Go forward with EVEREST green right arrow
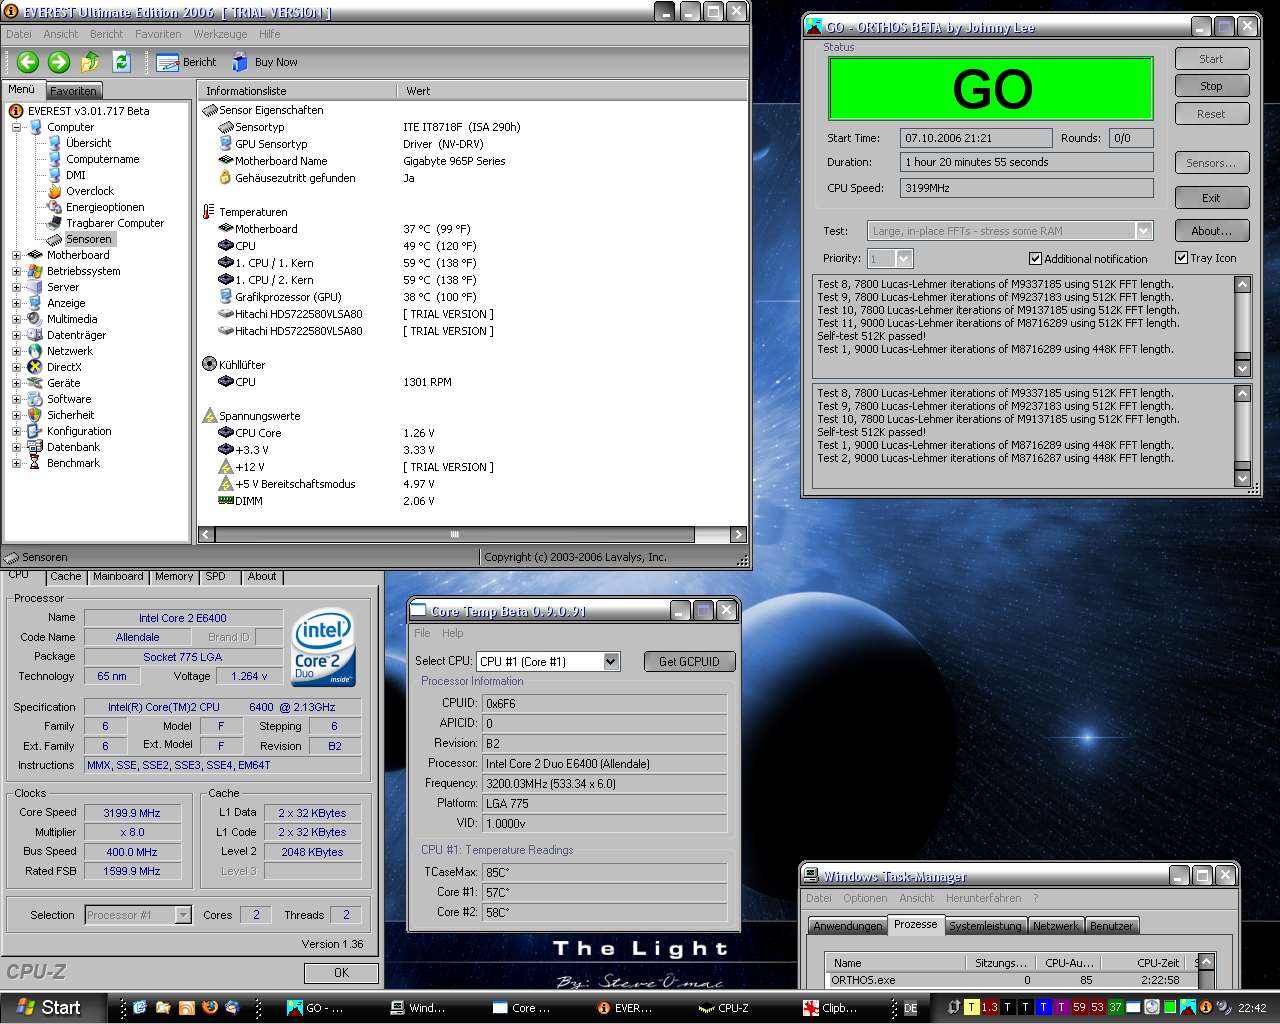The width and height of the screenshot is (1280, 1024). coord(59,62)
